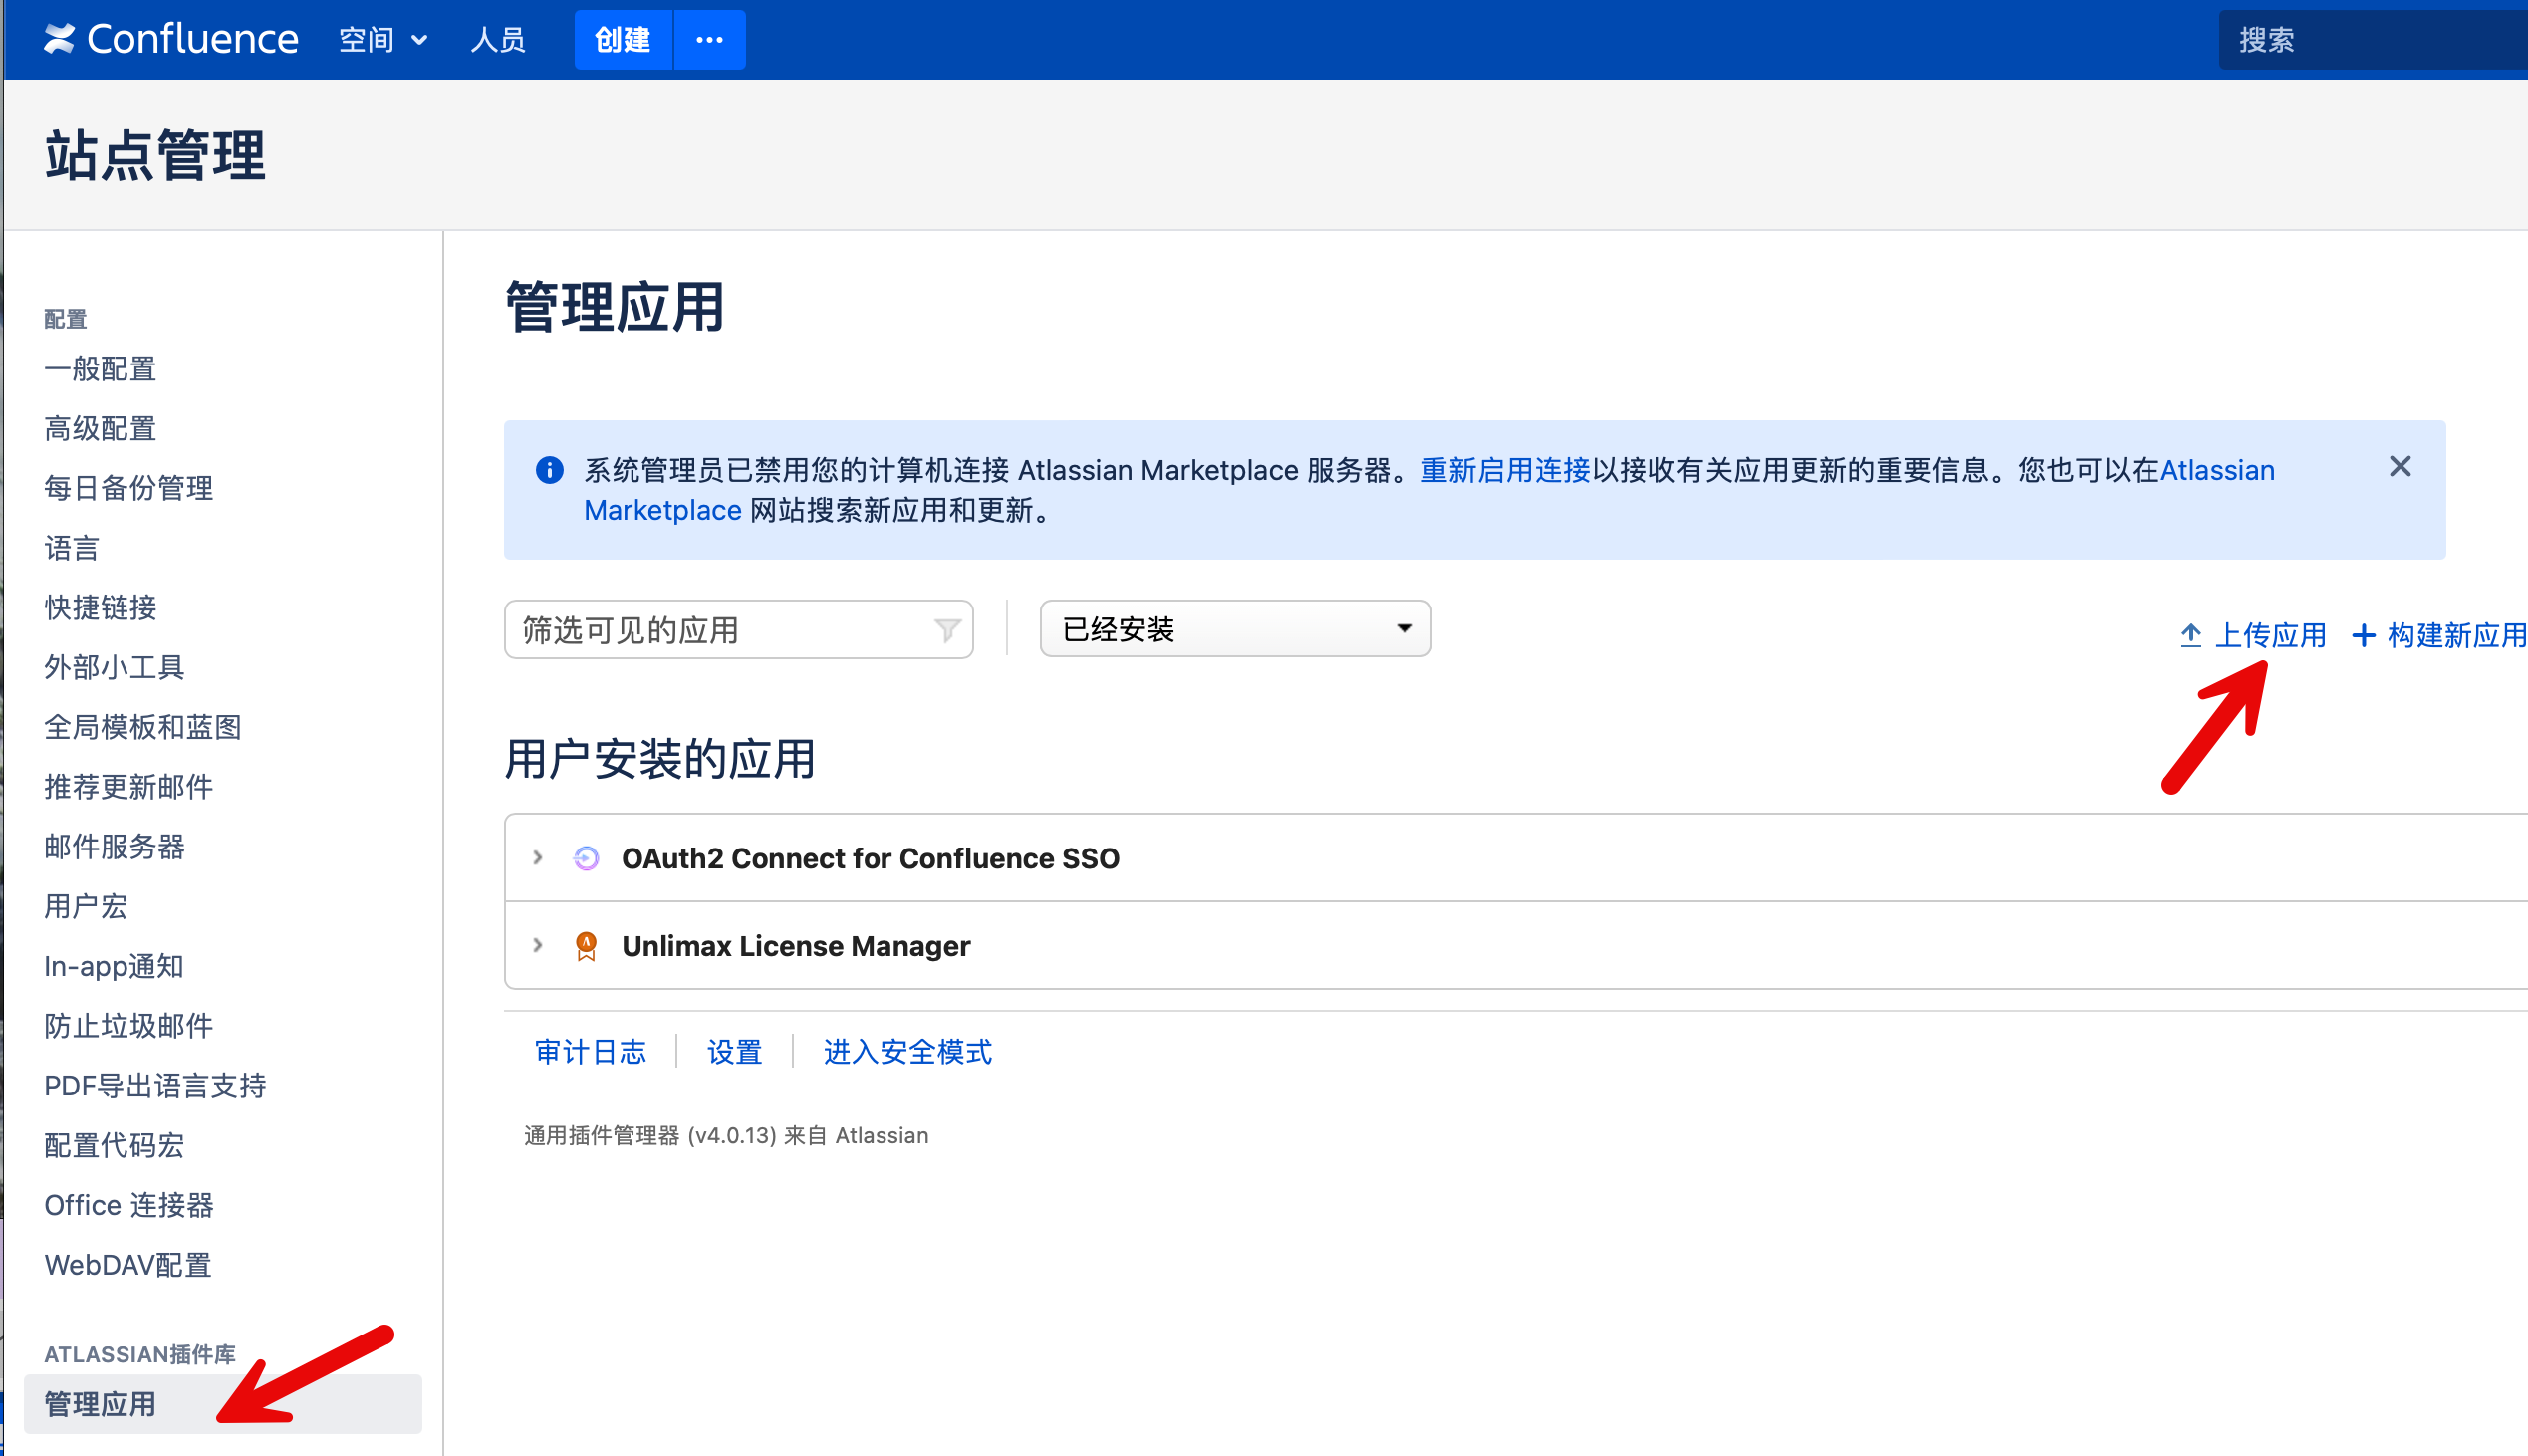The width and height of the screenshot is (2528, 1456).
Task: Expand the Unlimax License Manager row
Action: (x=538, y=946)
